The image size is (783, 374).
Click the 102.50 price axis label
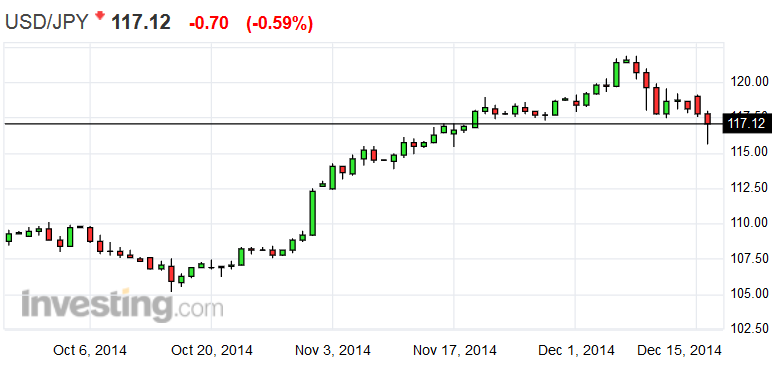coord(749,329)
